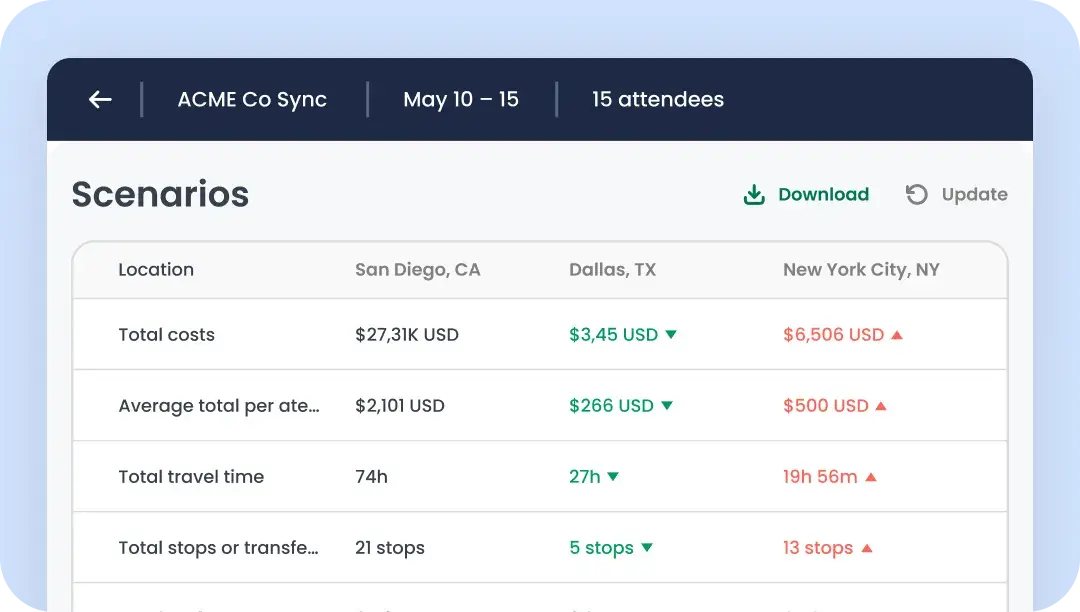This screenshot has height=612, width=1080.
Task: Click the 19h 56m travel time value
Action: 820,477
